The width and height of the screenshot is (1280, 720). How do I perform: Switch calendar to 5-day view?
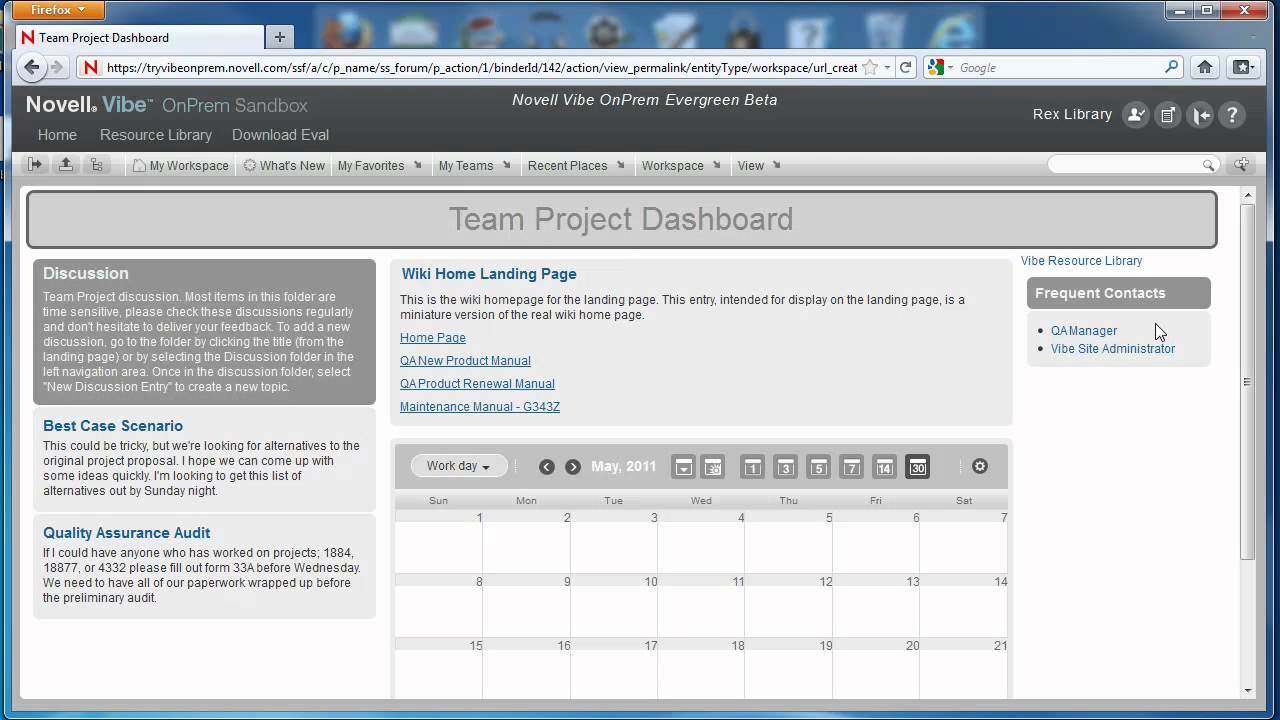819,467
